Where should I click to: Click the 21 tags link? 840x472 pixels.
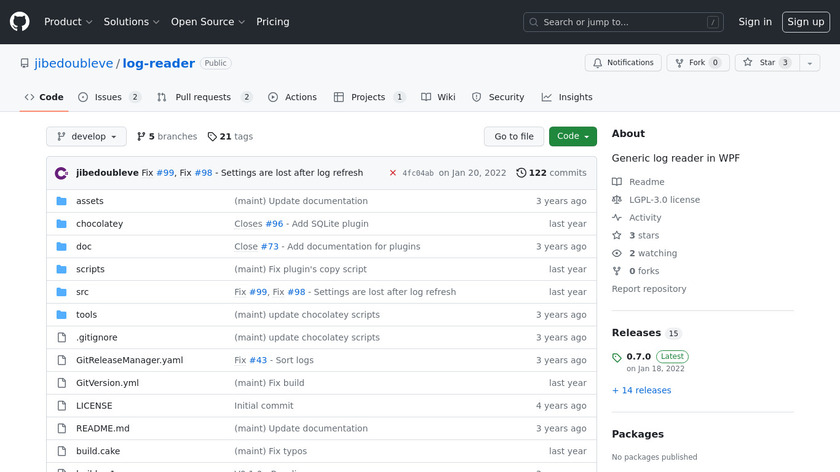coord(230,137)
